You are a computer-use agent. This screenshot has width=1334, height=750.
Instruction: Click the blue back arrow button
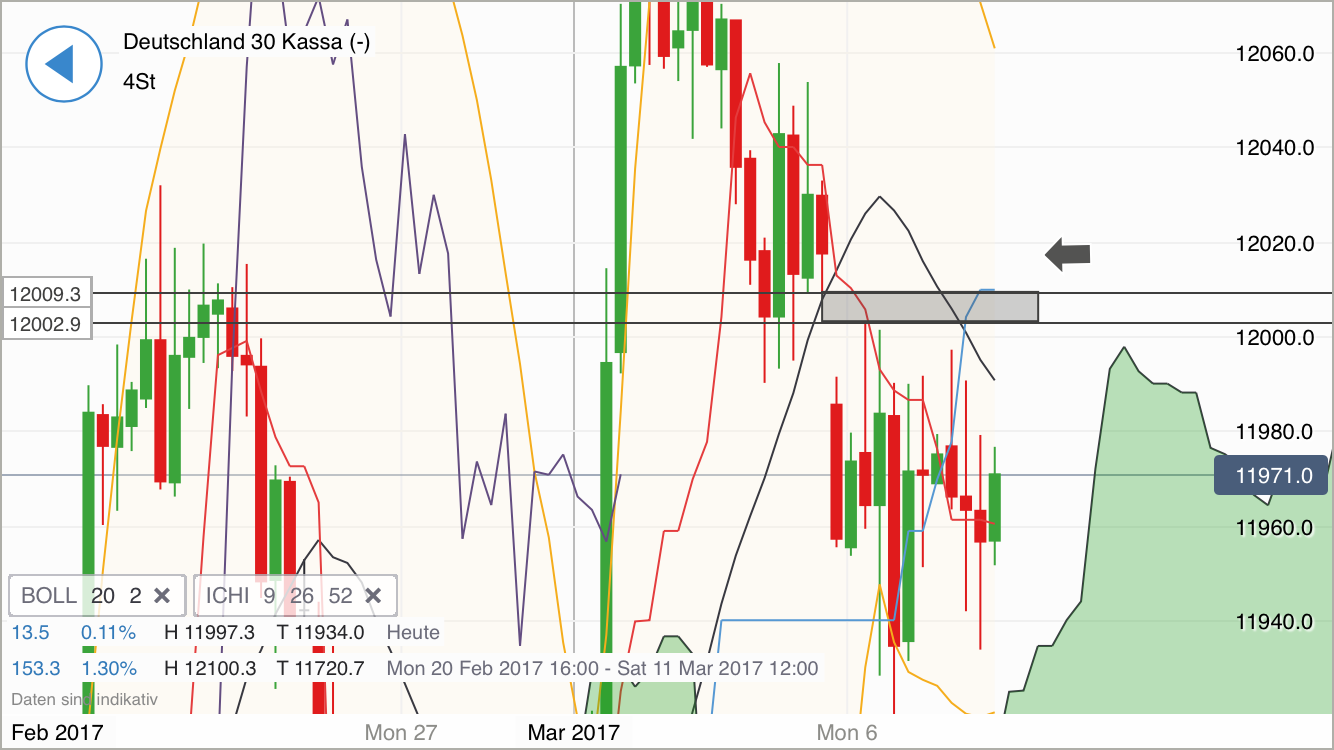coord(64,64)
